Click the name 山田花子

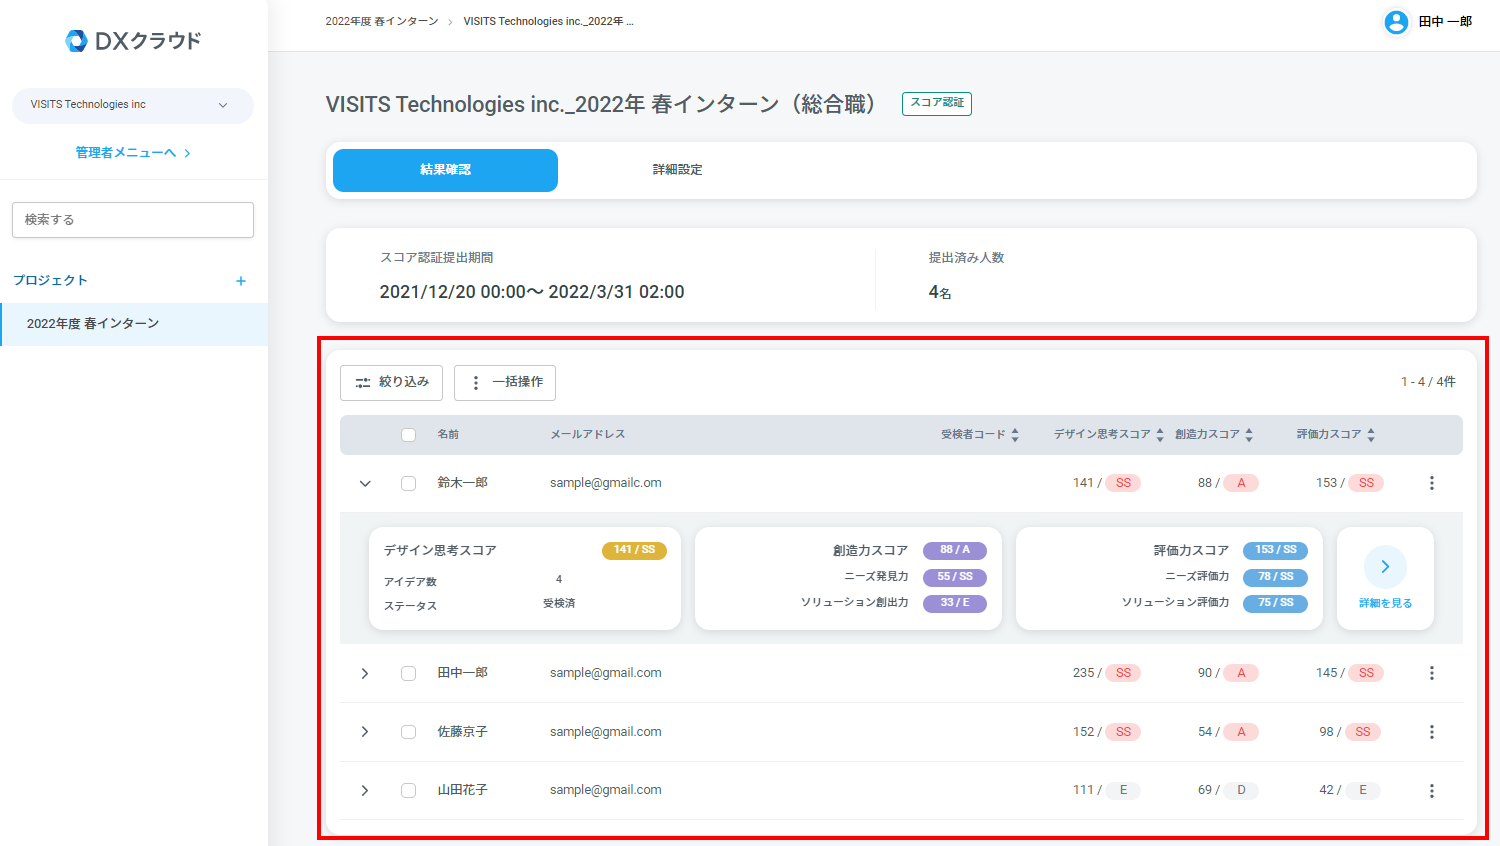[x=462, y=790]
